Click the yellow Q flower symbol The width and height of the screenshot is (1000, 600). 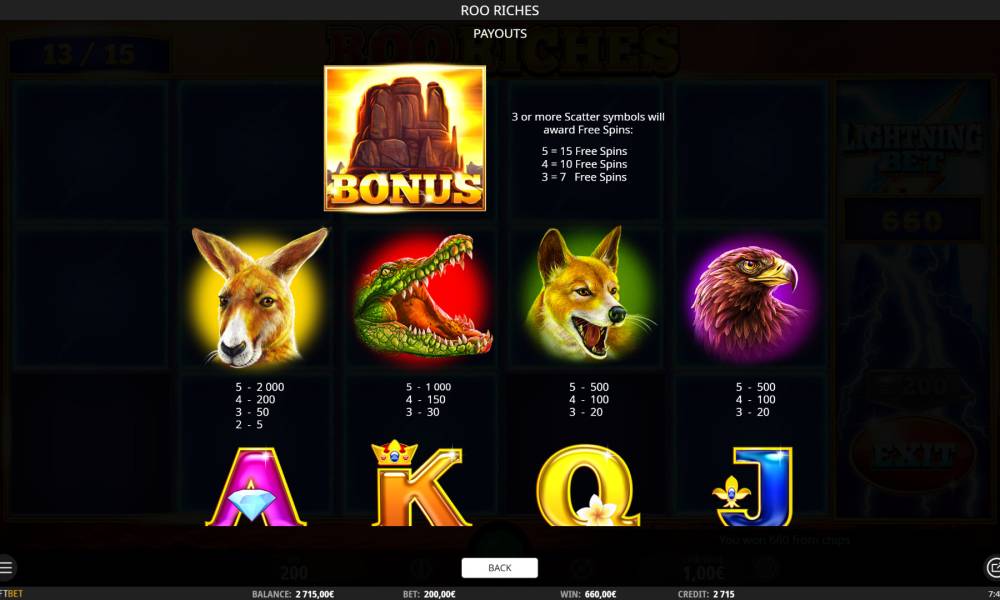[x=587, y=485]
